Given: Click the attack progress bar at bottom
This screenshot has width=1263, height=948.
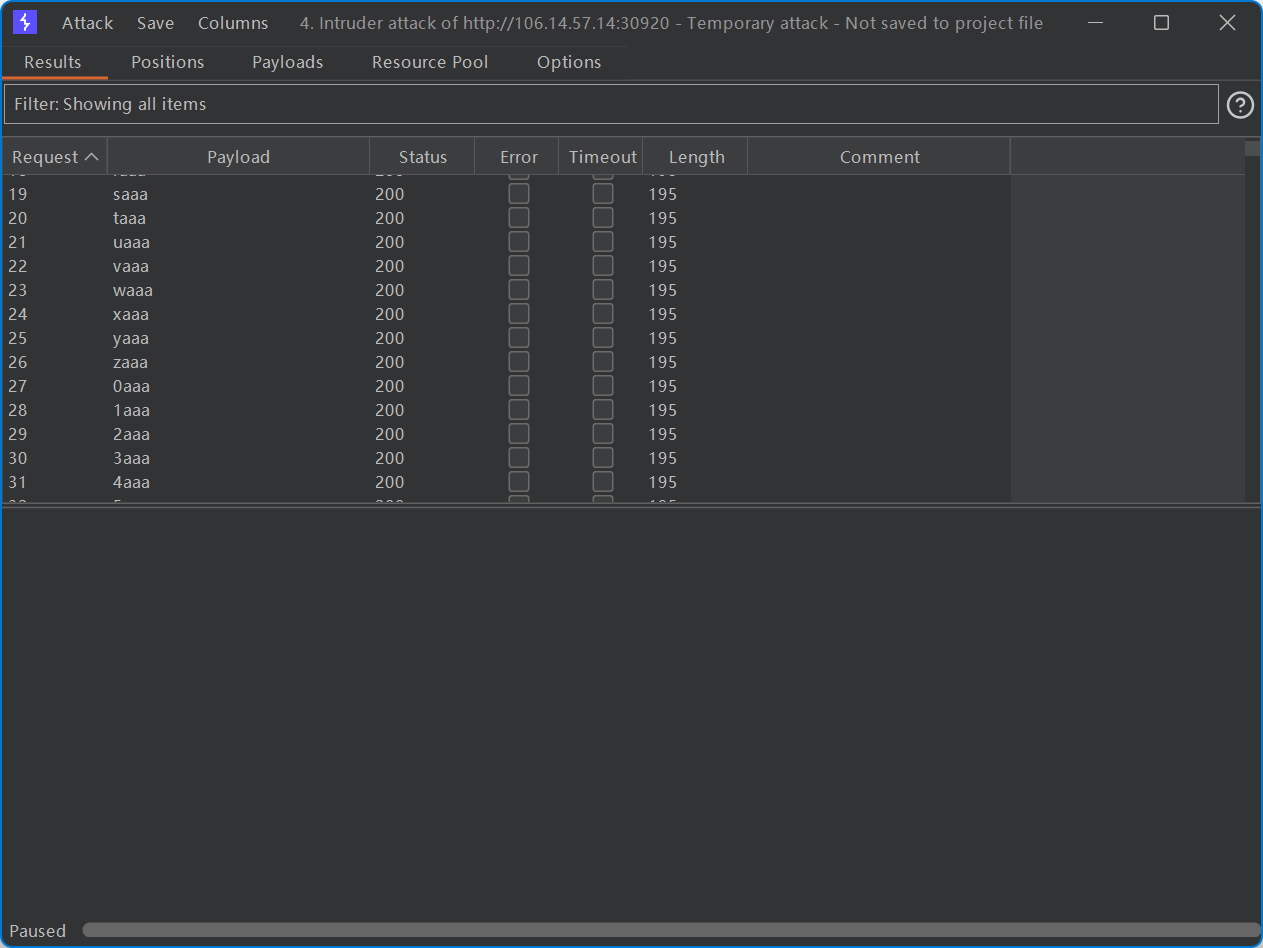Looking at the screenshot, I should [x=670, y=930].
